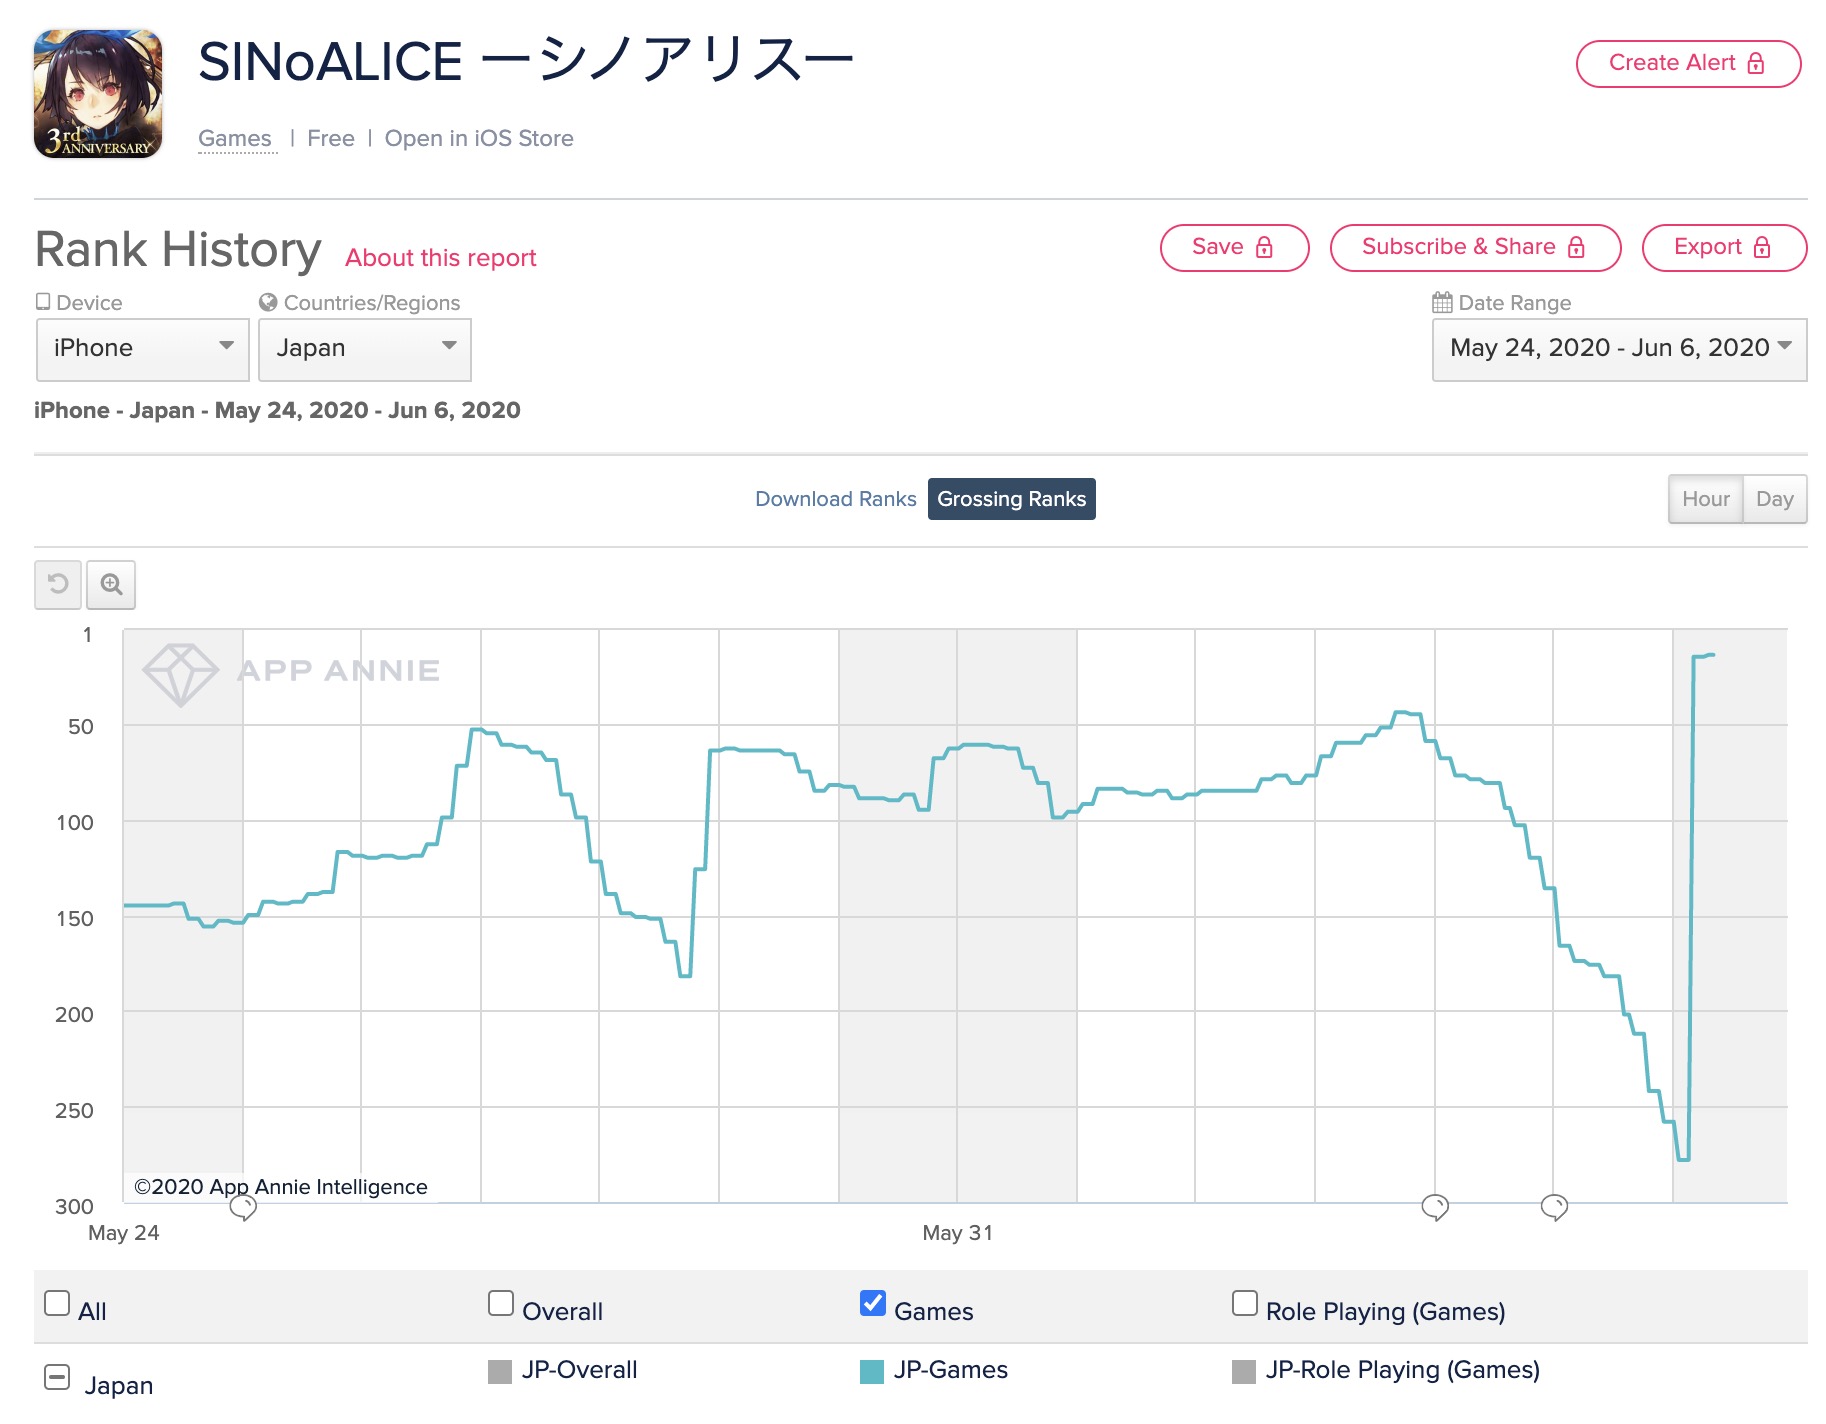Screen dimensions: 1826x1424
Task: Click the JP-Role Playing (Games) legend label
Action: click(x=1402, y=1370)
